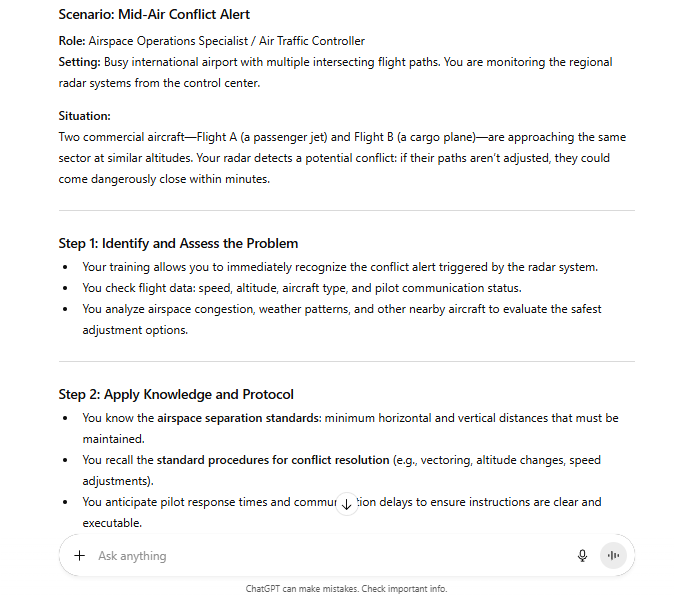Click the bold "airspace separation standards" text
The height and width of the screenshot is (595, 674).
[238, 418]
